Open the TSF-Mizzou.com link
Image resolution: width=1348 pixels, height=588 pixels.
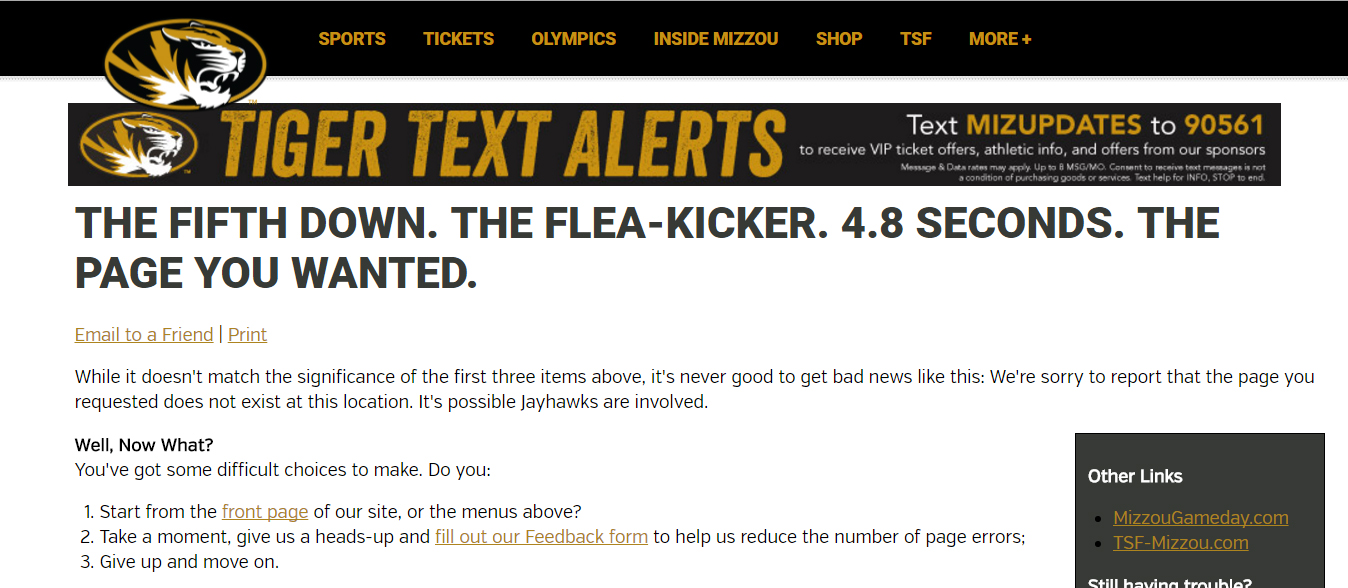point(1180,543)
